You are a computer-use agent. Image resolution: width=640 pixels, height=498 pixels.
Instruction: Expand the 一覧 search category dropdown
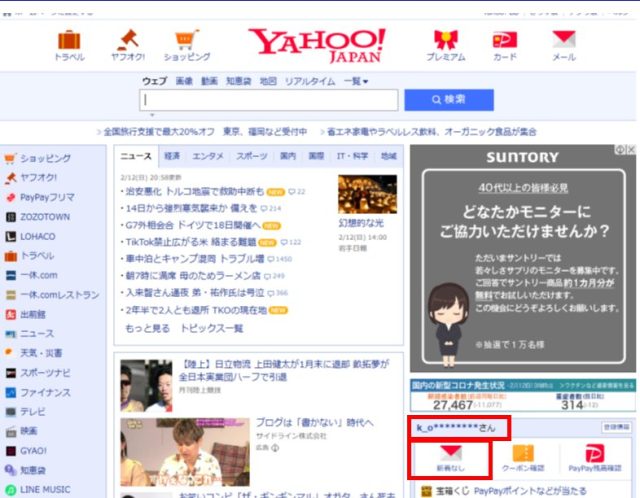click(356, 81)
